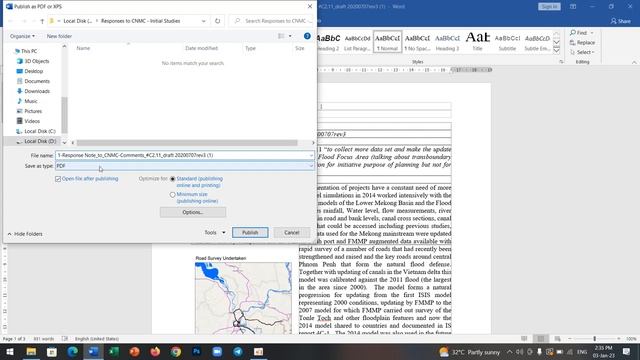The image size is (640, 360).
Task: Click navigation pane vertical scrollbar
Action: coord(64,115)
